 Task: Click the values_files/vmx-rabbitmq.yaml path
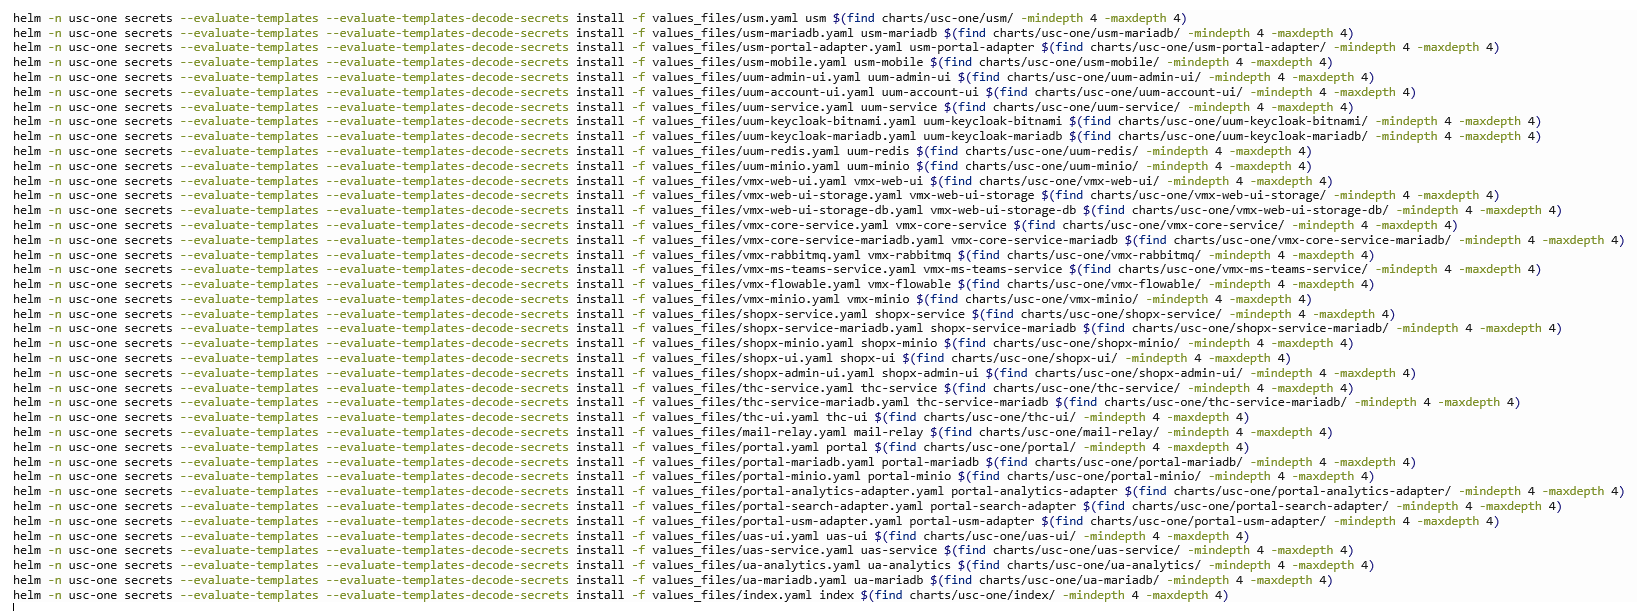coord(756,255)
